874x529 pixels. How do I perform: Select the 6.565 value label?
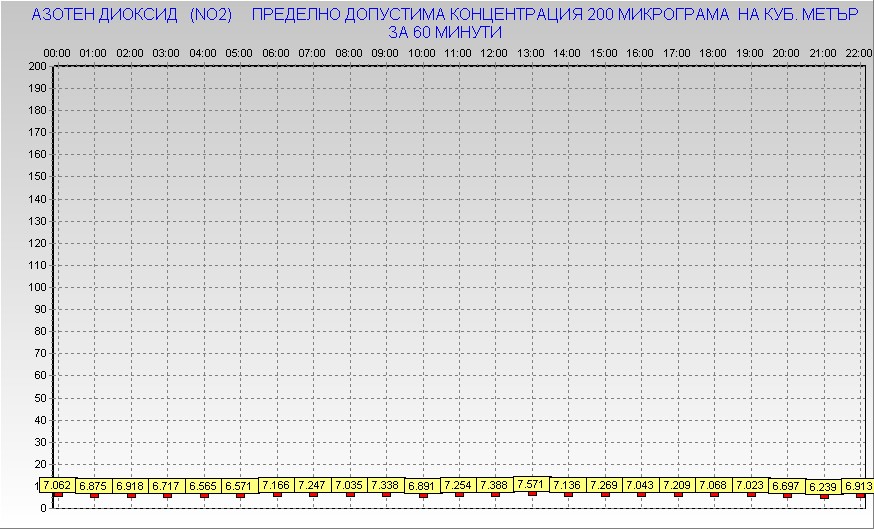[203, 486]
